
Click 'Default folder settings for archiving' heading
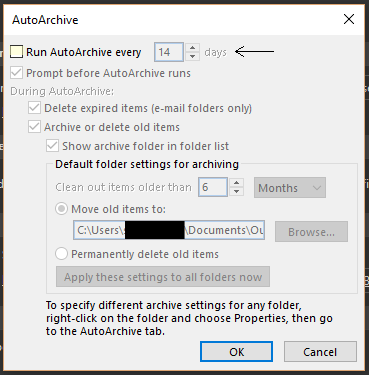[x=147, y=164]
